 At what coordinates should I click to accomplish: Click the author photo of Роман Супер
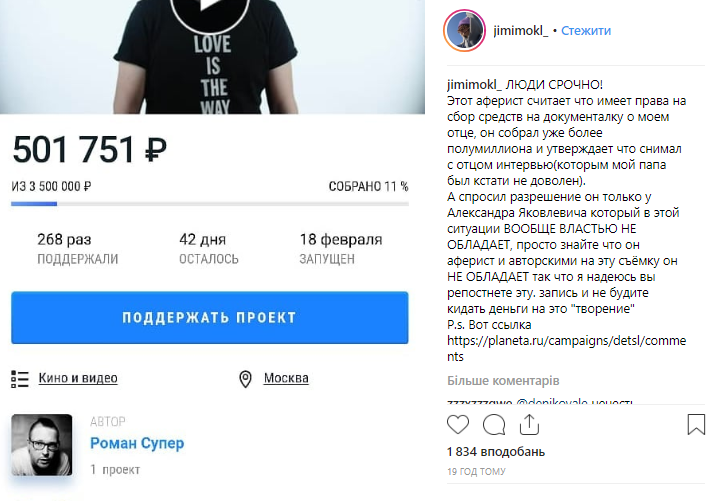pyautogui.click(x=42, y=444)
